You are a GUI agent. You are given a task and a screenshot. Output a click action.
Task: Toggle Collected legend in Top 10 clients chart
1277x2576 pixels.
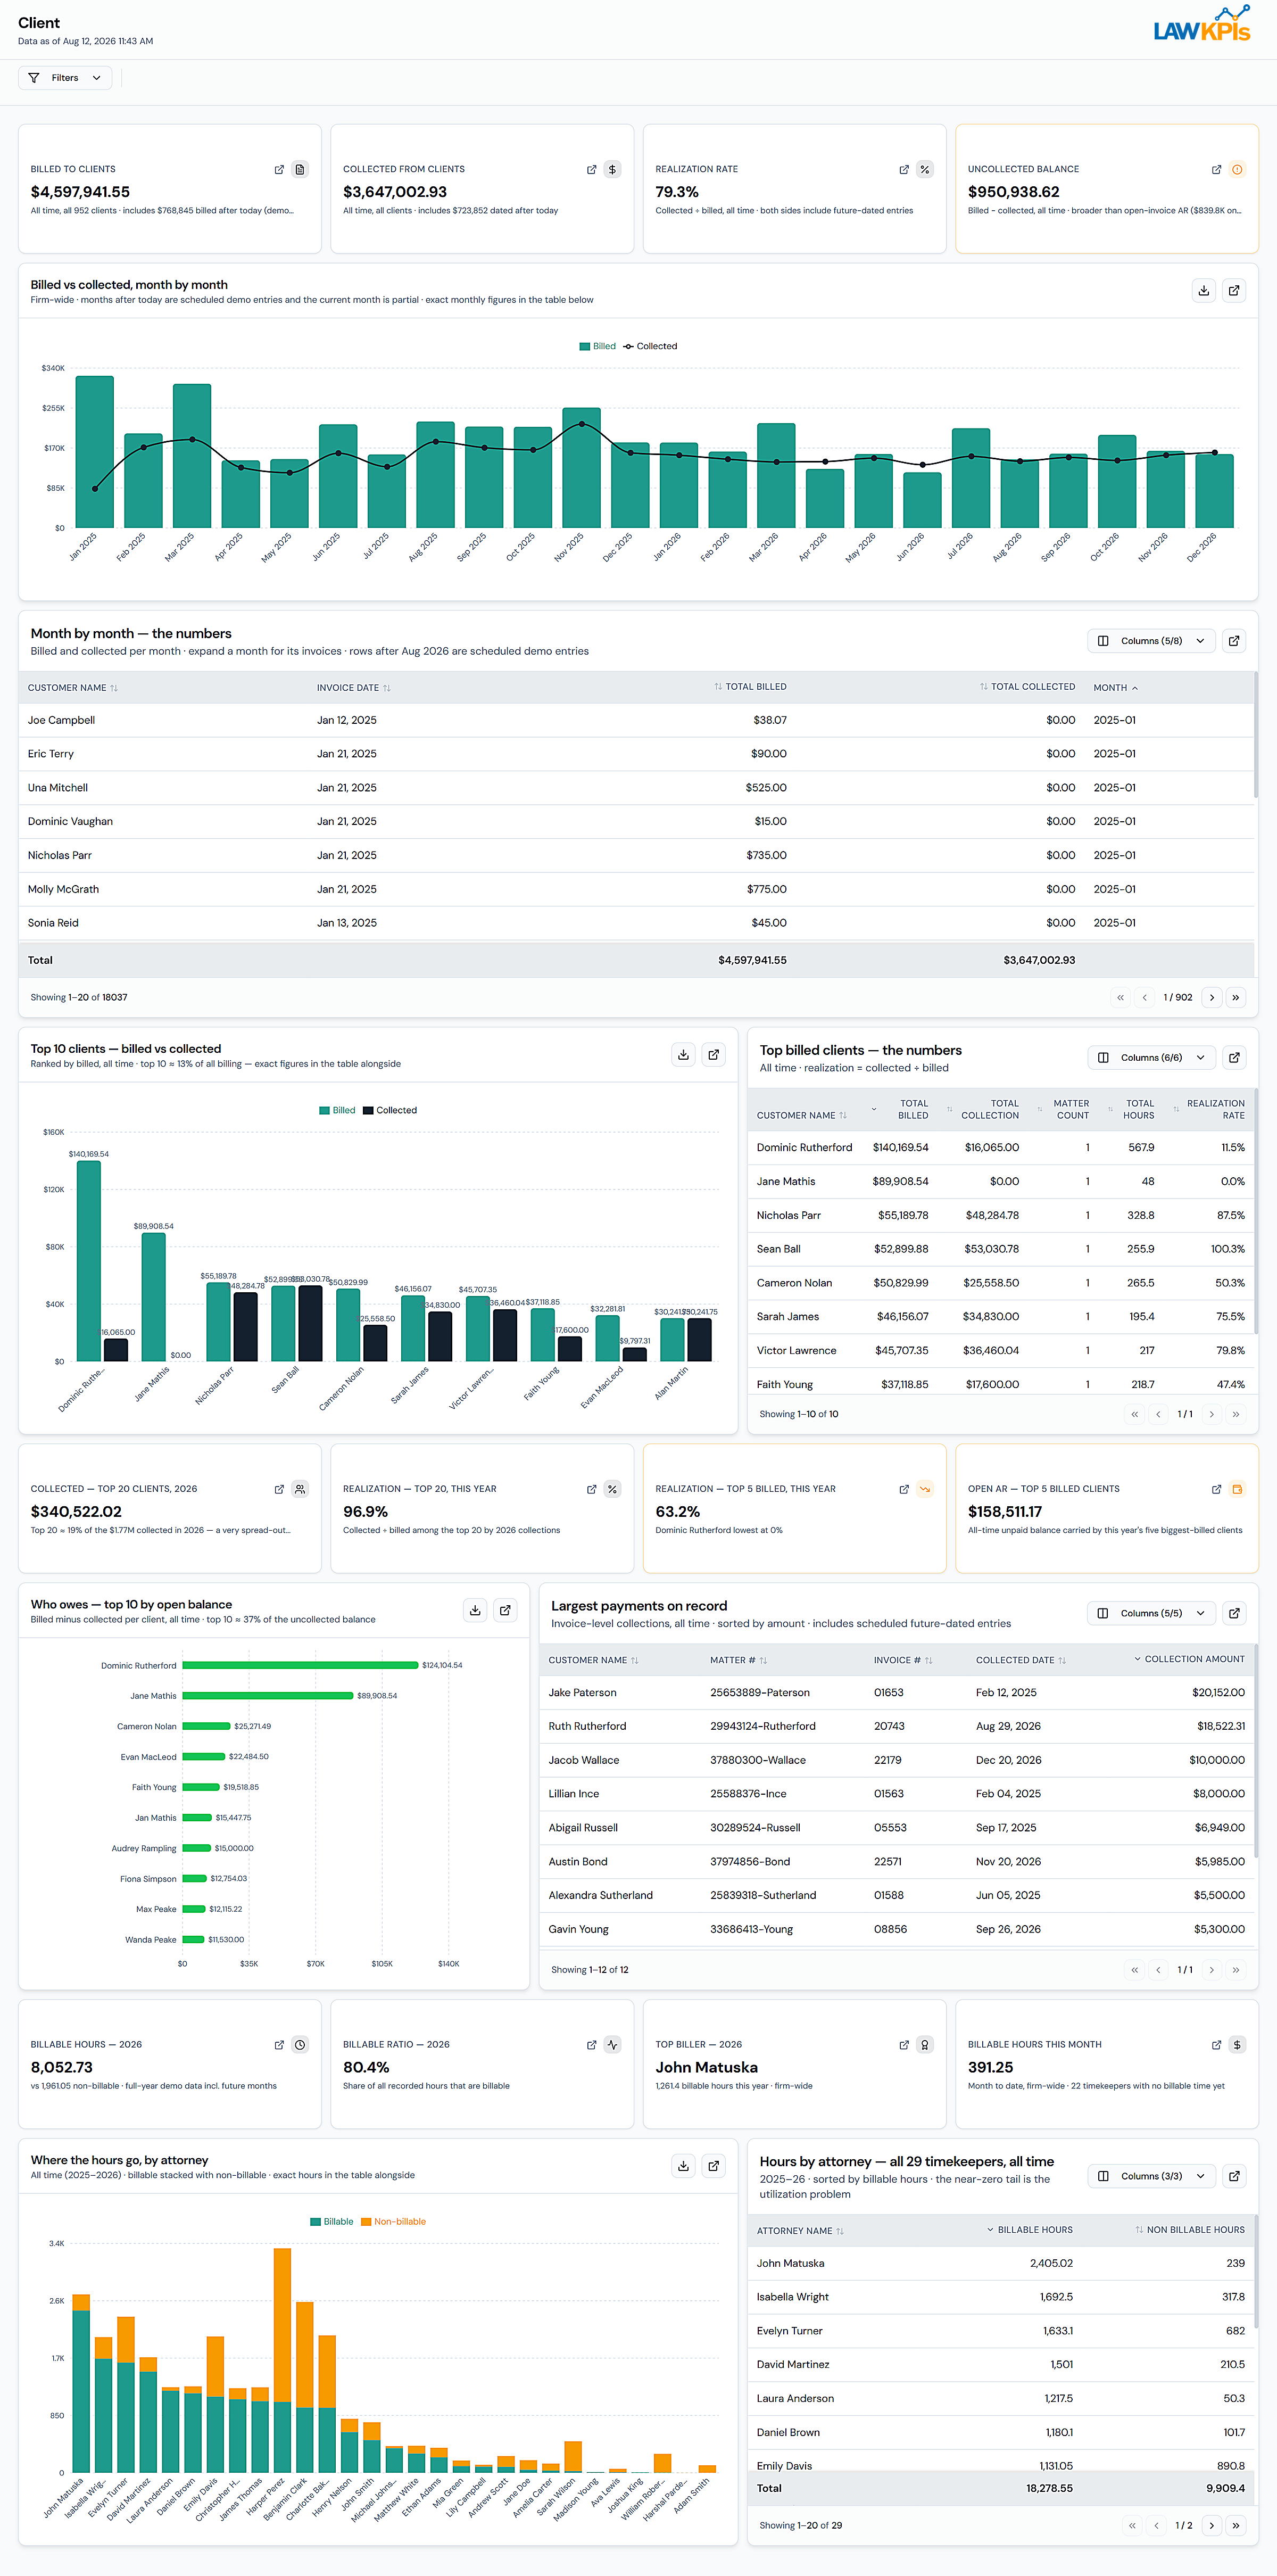pos(390,1111)
